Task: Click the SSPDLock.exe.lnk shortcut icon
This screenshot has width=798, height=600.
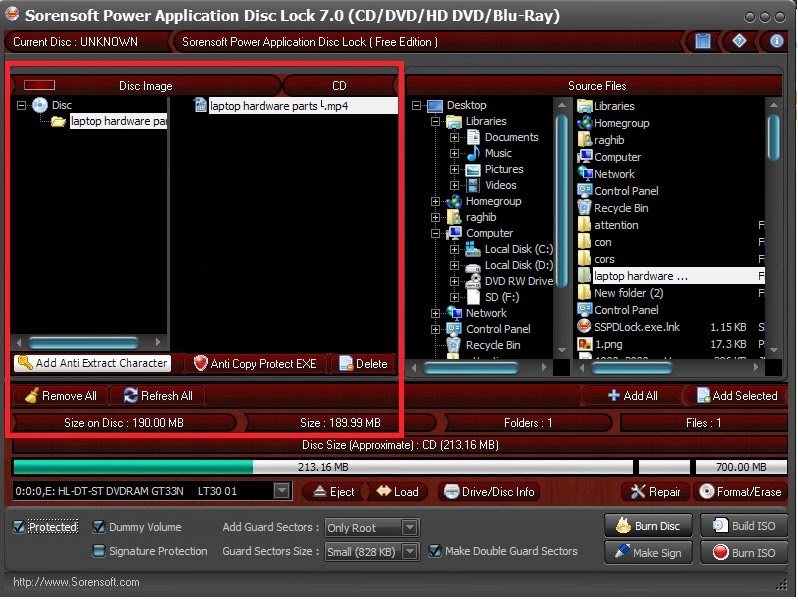Action: pos(584,327)
